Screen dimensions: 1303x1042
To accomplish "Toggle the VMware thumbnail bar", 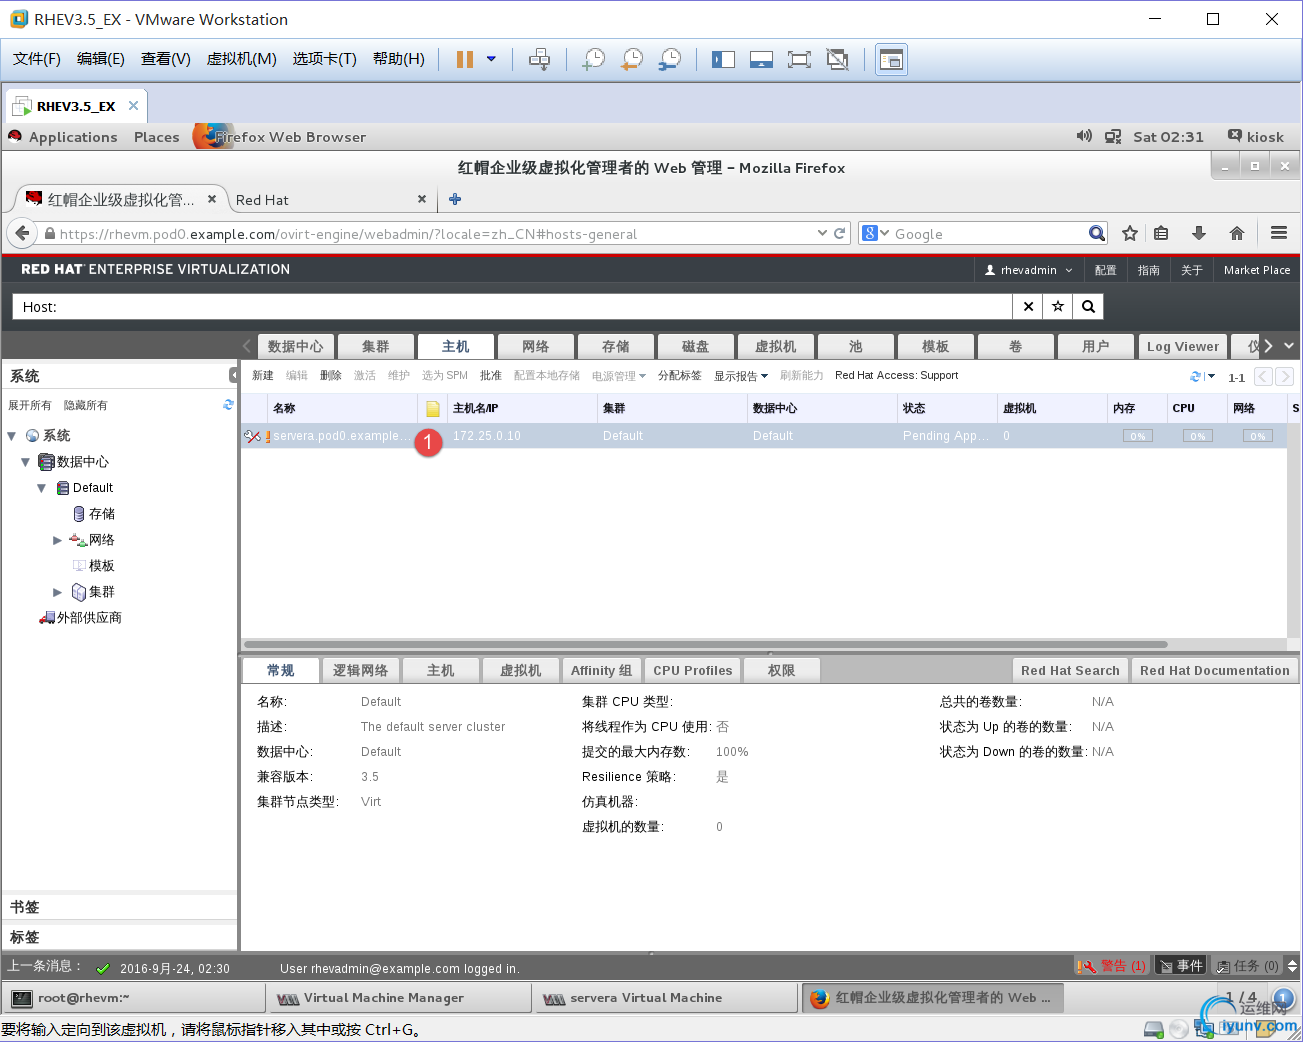I will click(x=761, y=59).
